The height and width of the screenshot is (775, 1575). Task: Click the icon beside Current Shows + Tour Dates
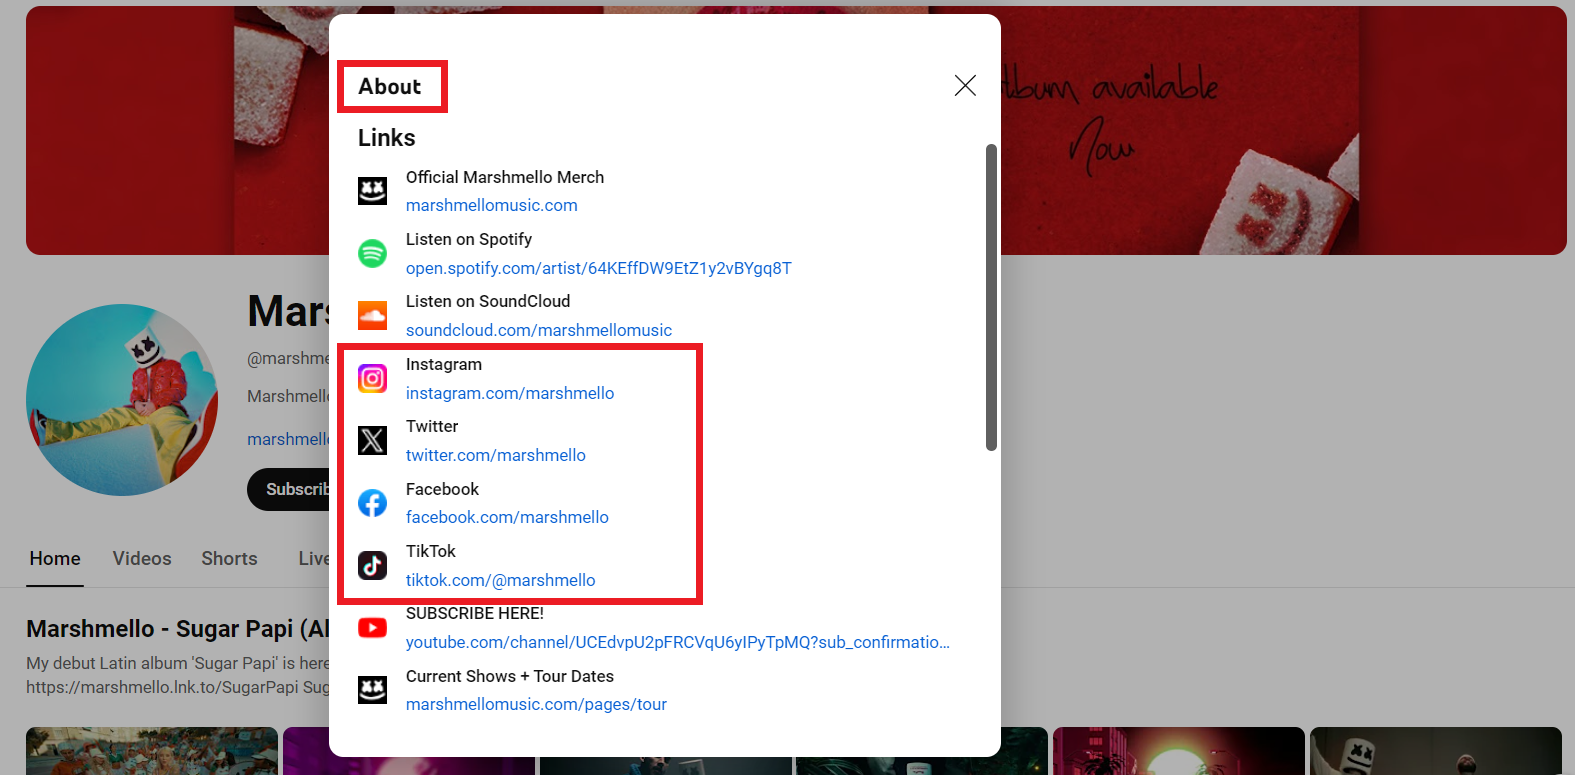pyautogui.click(x=372, y=690)
